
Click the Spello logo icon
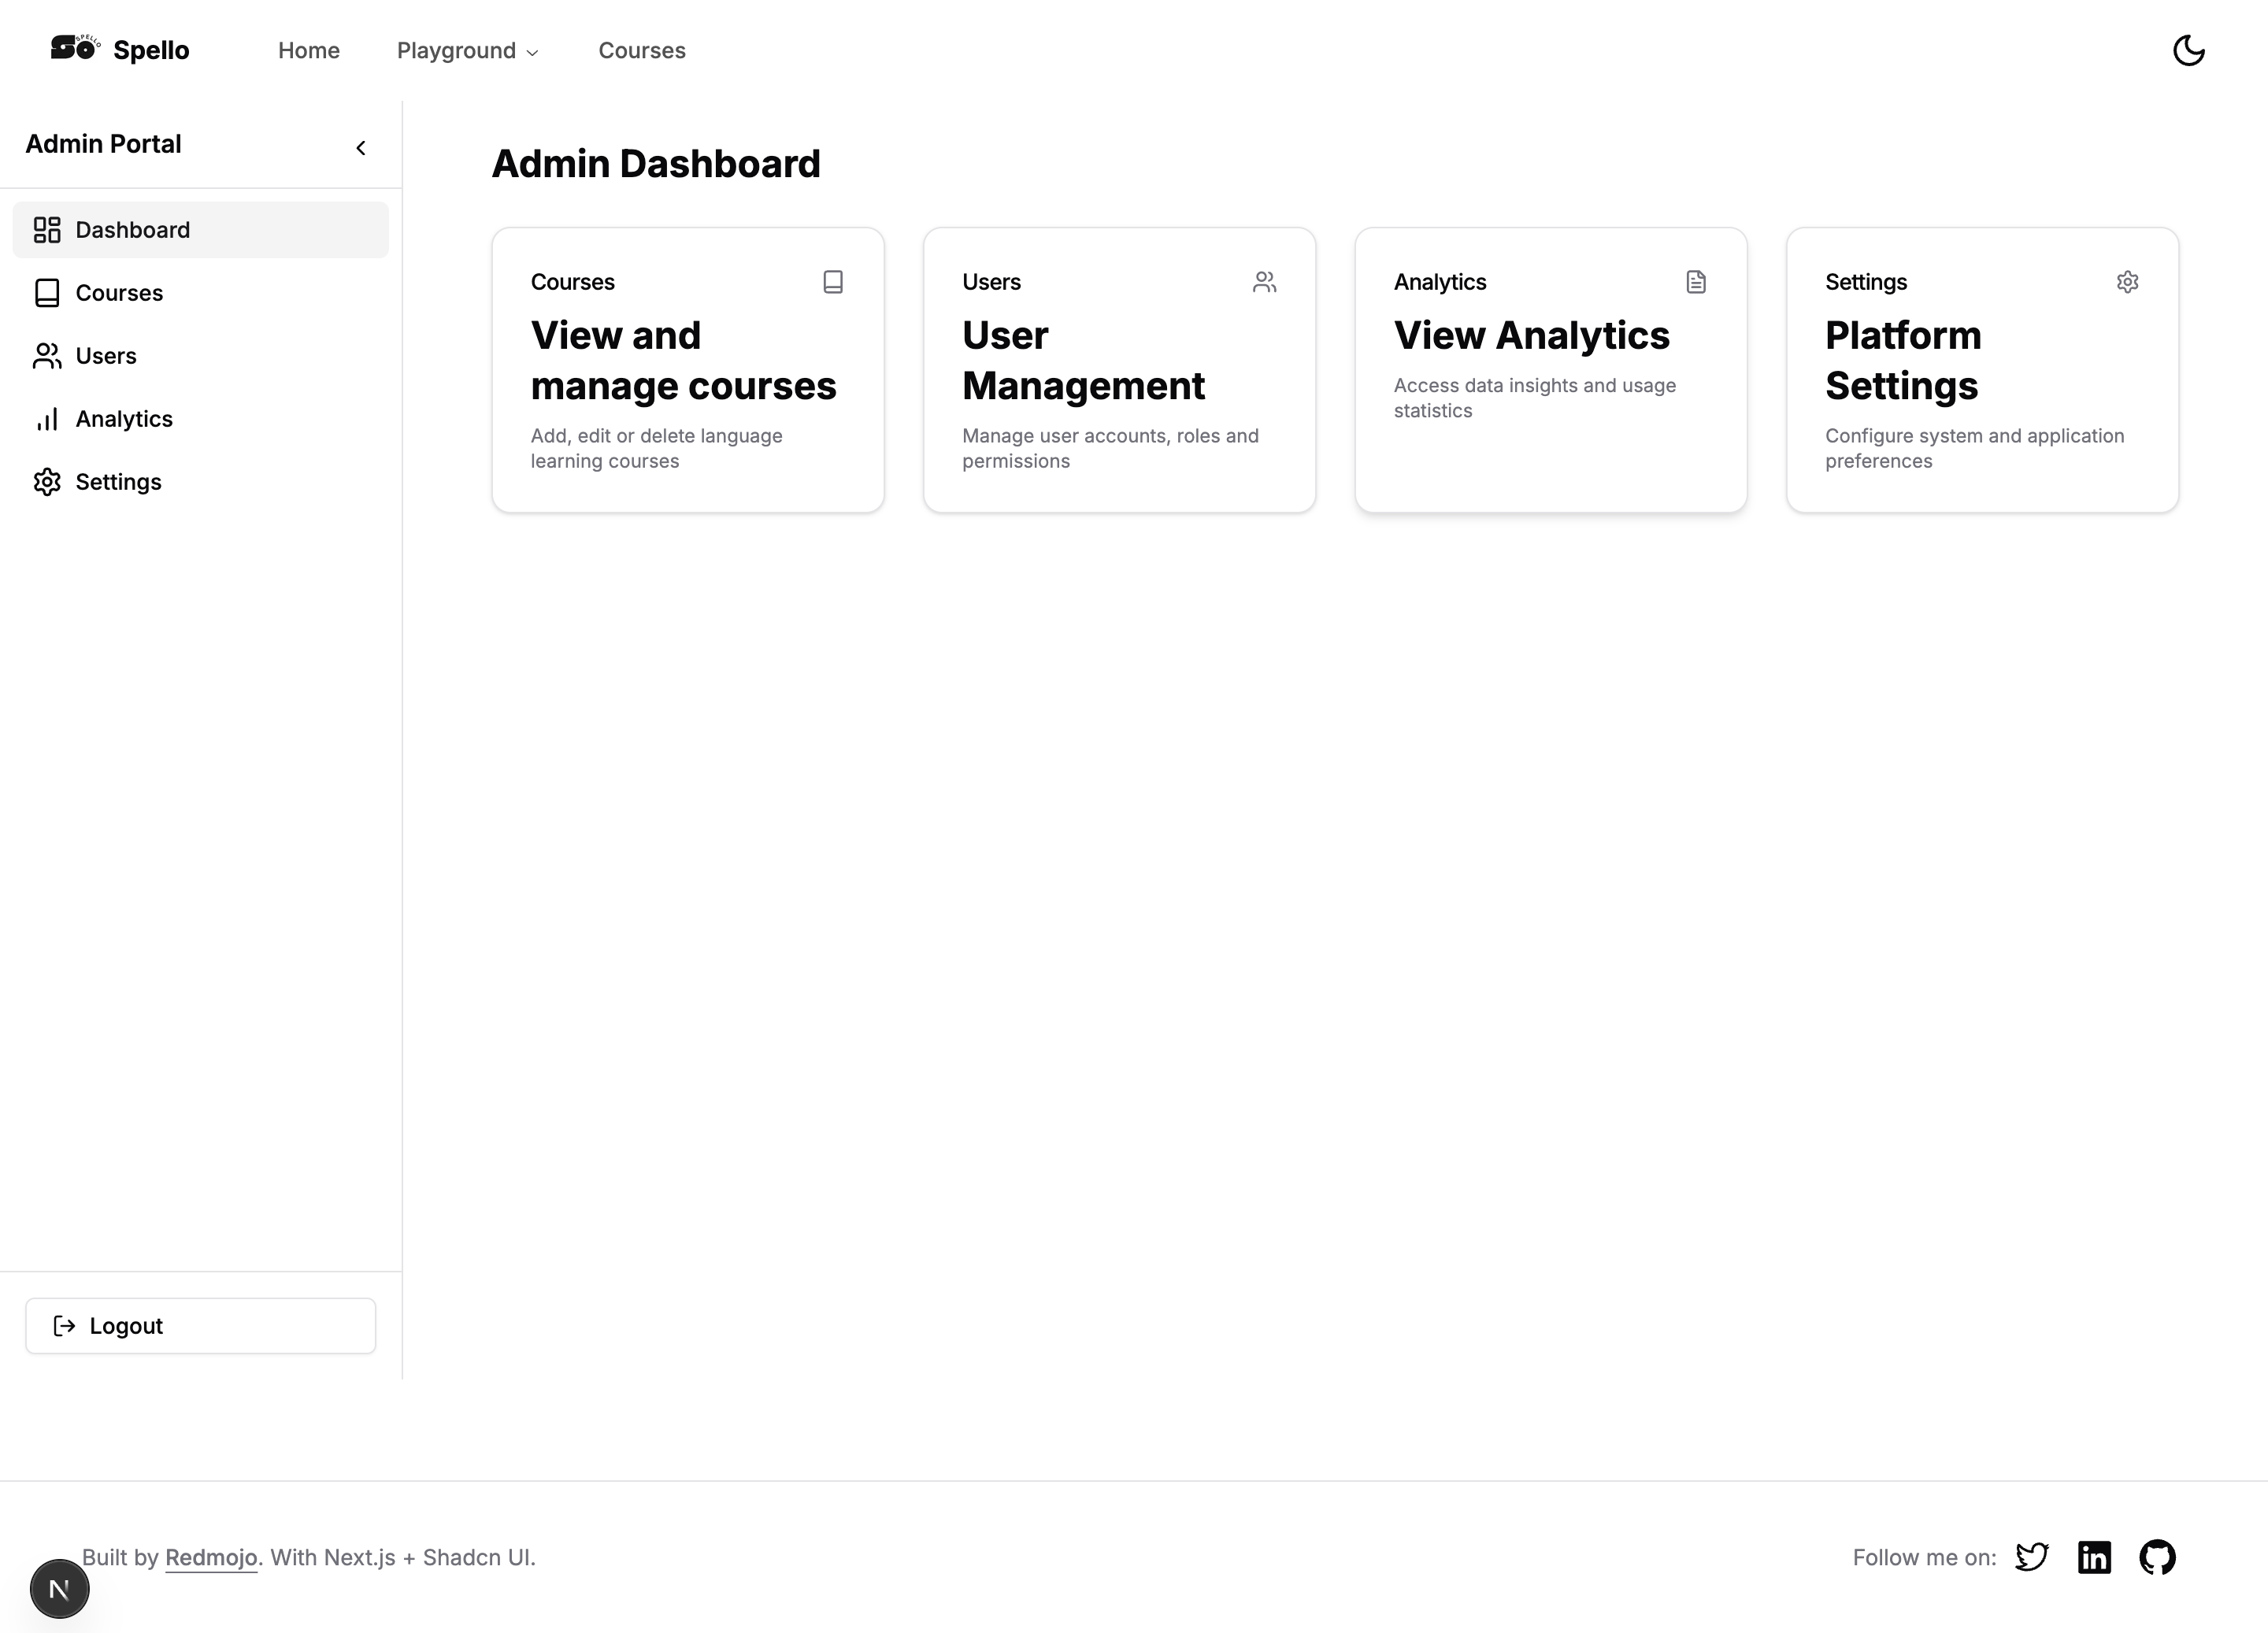pyautogui.click(x=75, y=48)
